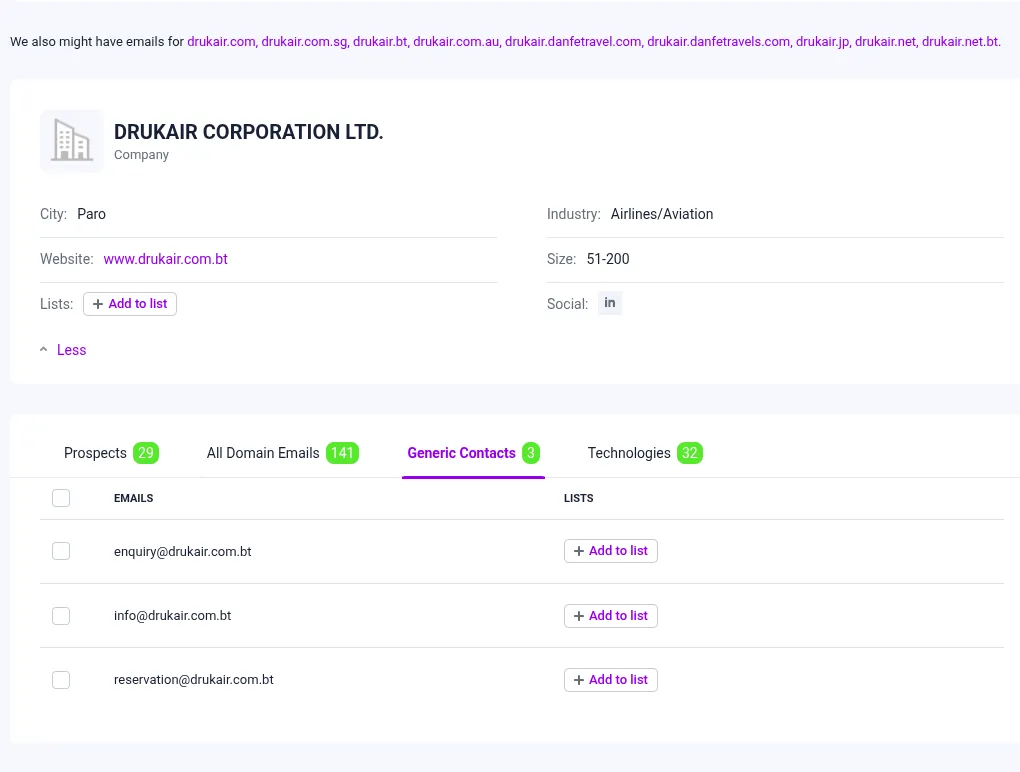1020x772 pixels.
Task: Add enquiry@drukair.com.bt to a list
Action: click(611, 551)
